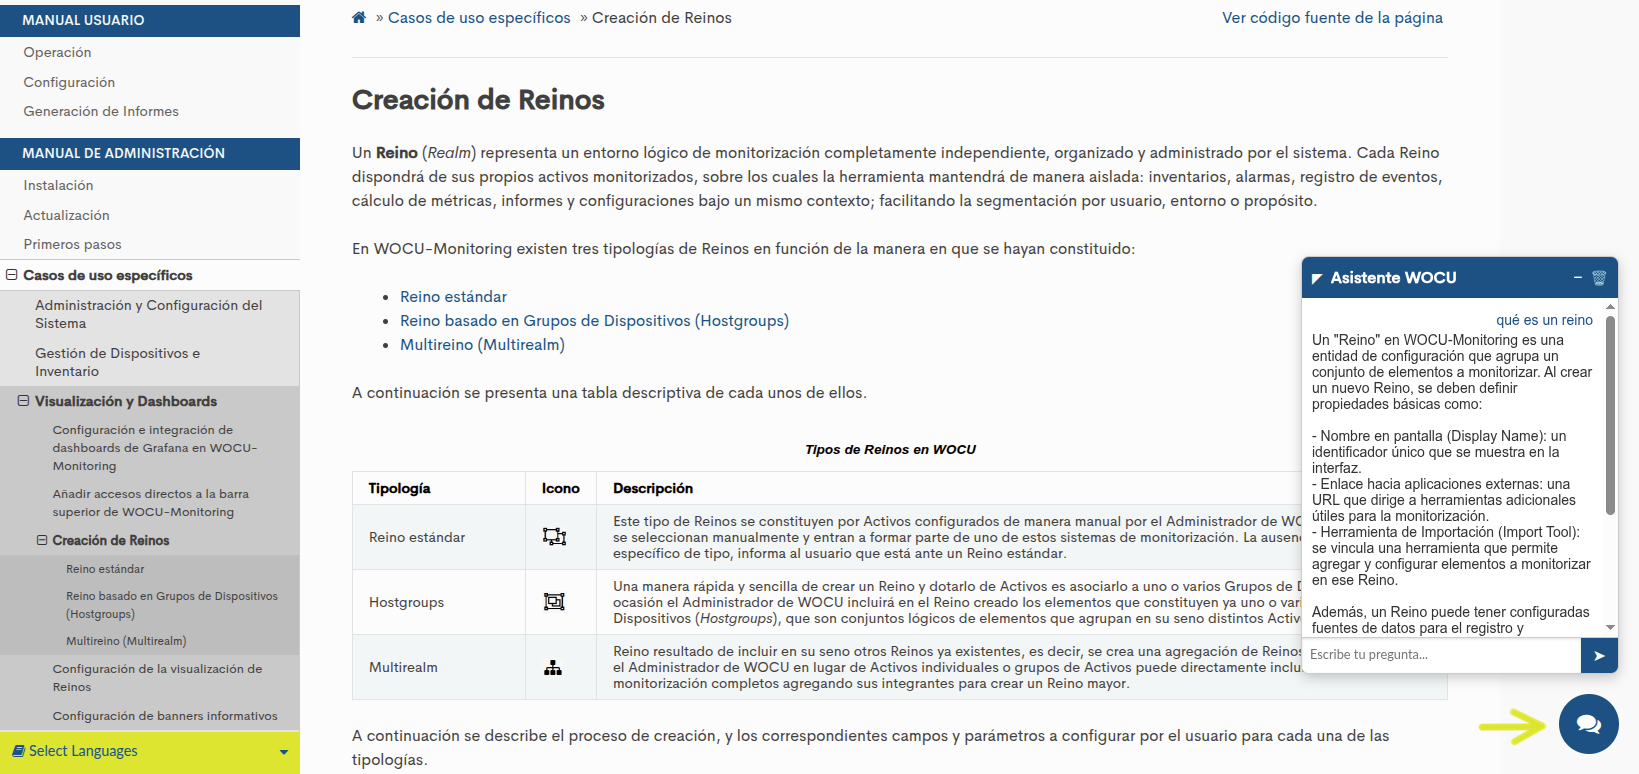Go to home via breadcrumb house icon

point(359,18)
